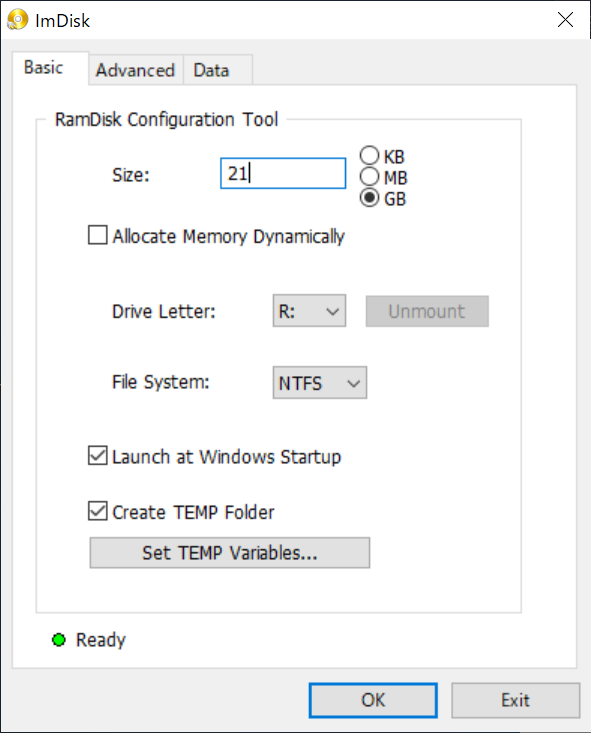This screenshot has height=733, width=591.
Task: Open the Drive Letter dropdown
Action: tap(310, 311)
